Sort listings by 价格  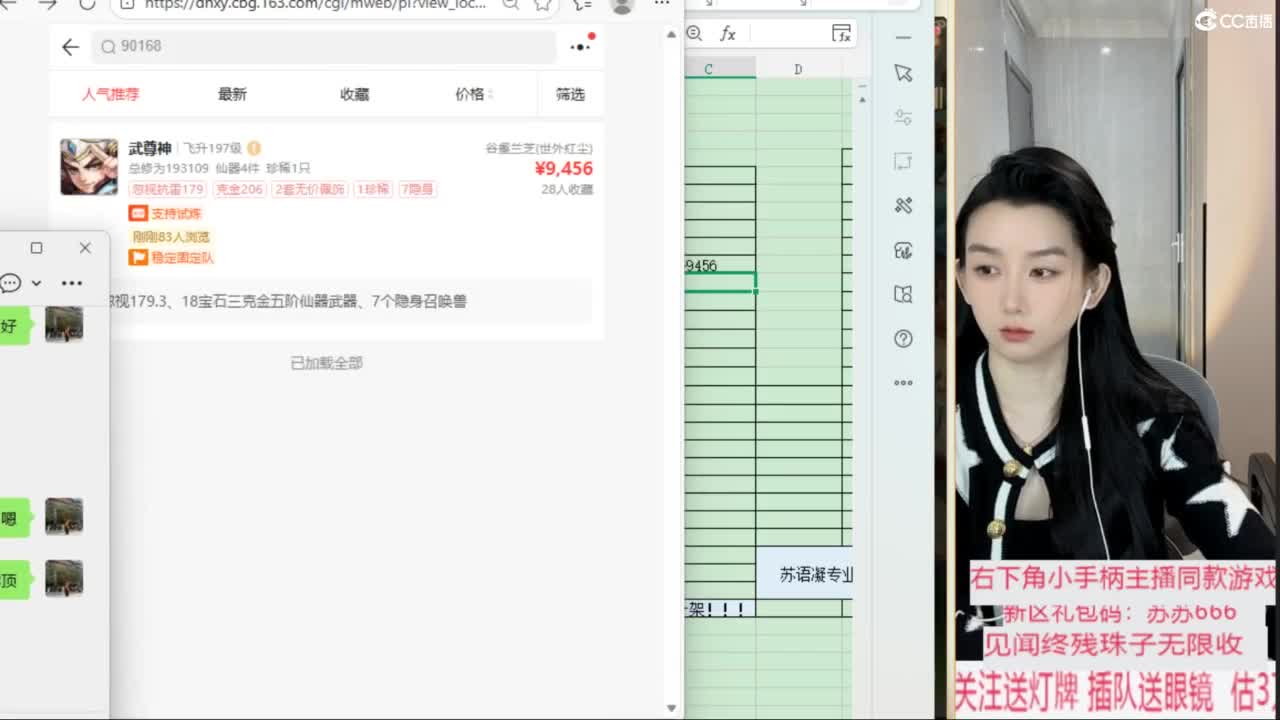[x=474, y=94]
